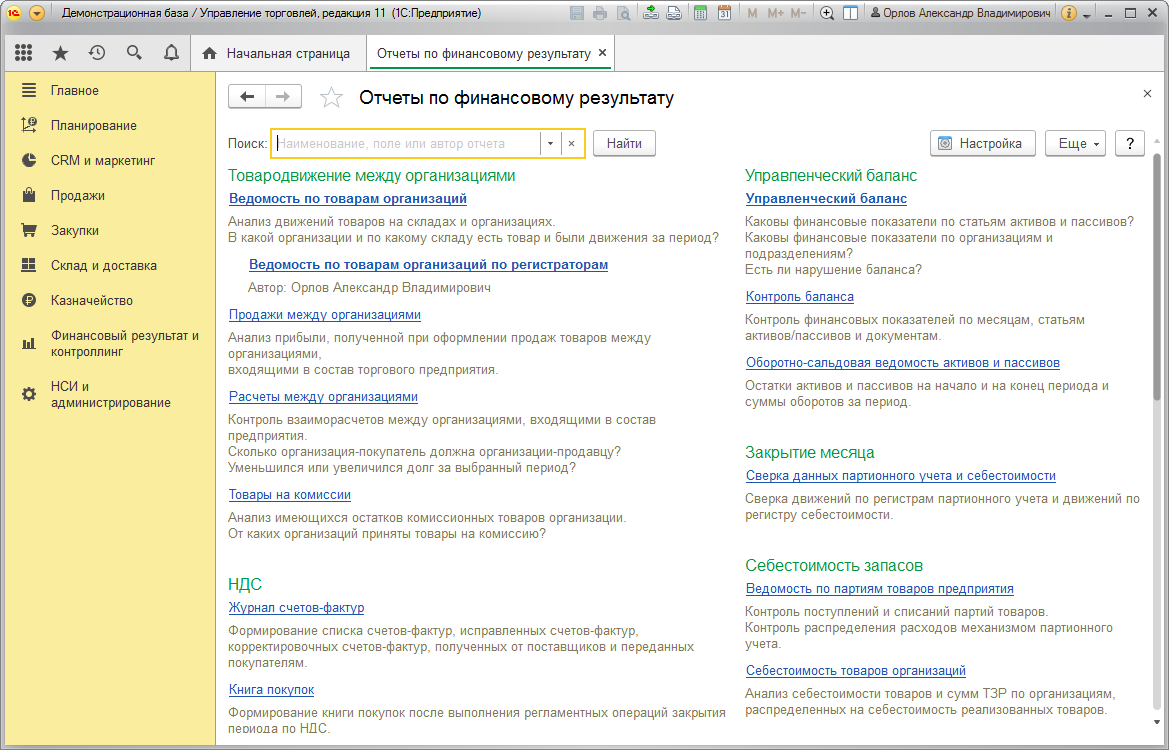Expand the service menu arrow next to info icon
The width and height of the screenshot is (1169, 750).
1087,14
